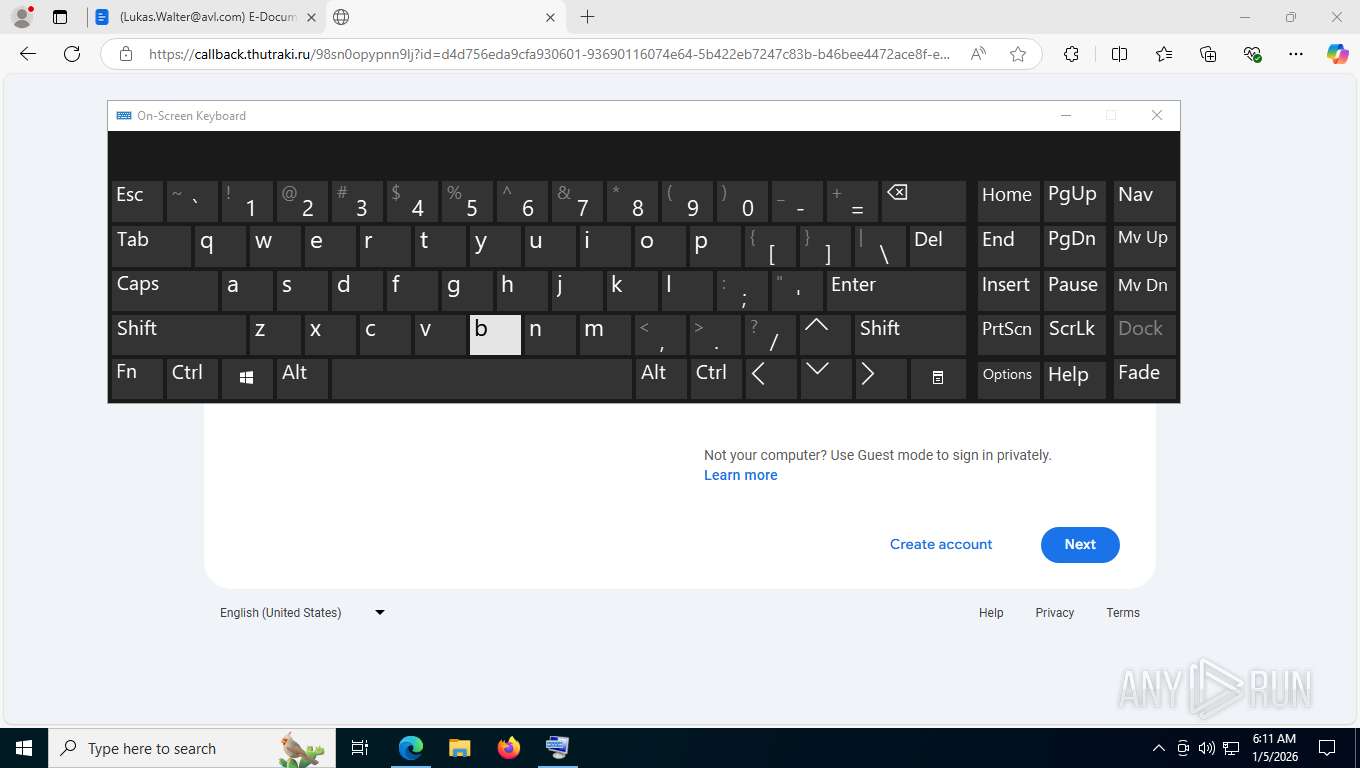Open notification center icon
The height and width of the screenshot is (768, 1360).
tap(1327, 748)
